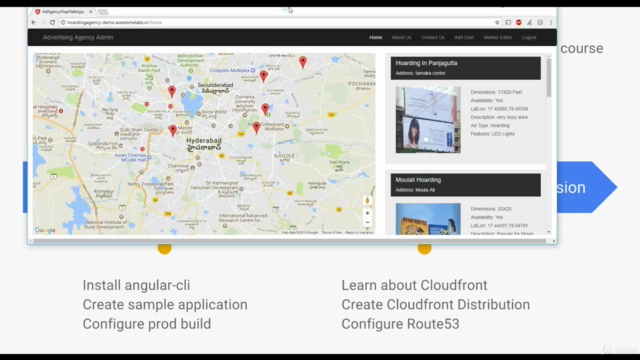Click the Snow World place marker
Screen dimensions: 640x360
coord(199,114)
